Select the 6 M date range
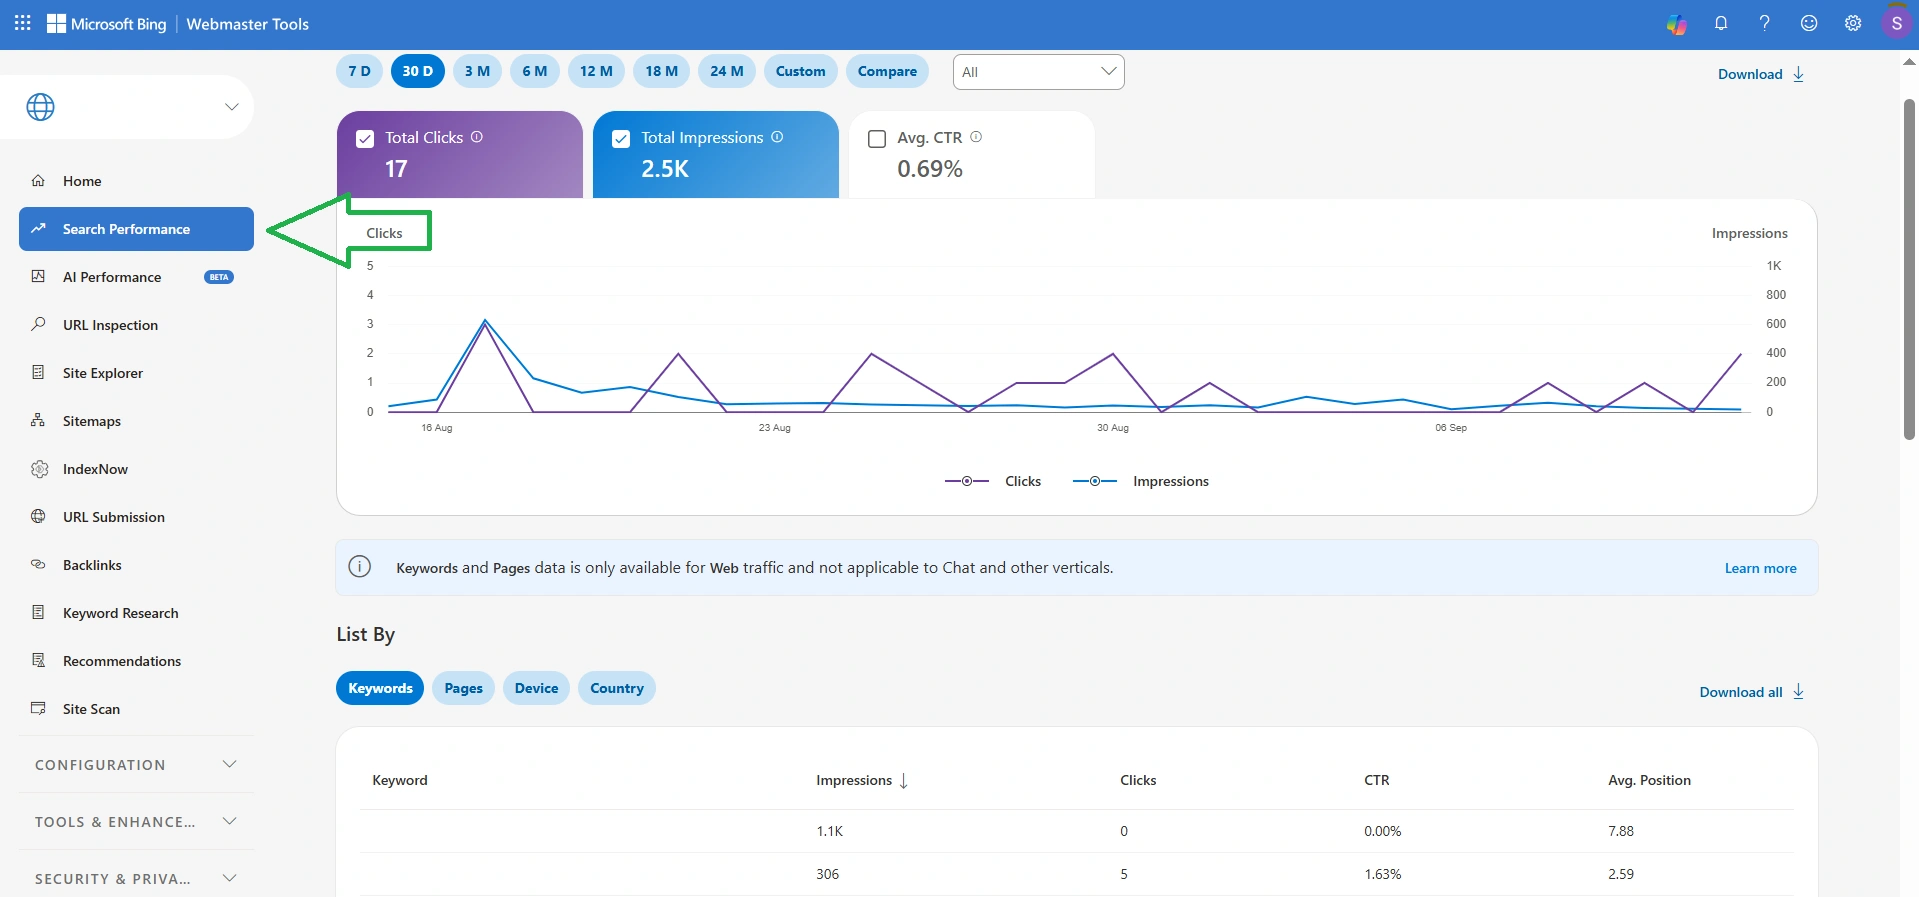Viewport: 1919px width, 897px height. (535, 71)
